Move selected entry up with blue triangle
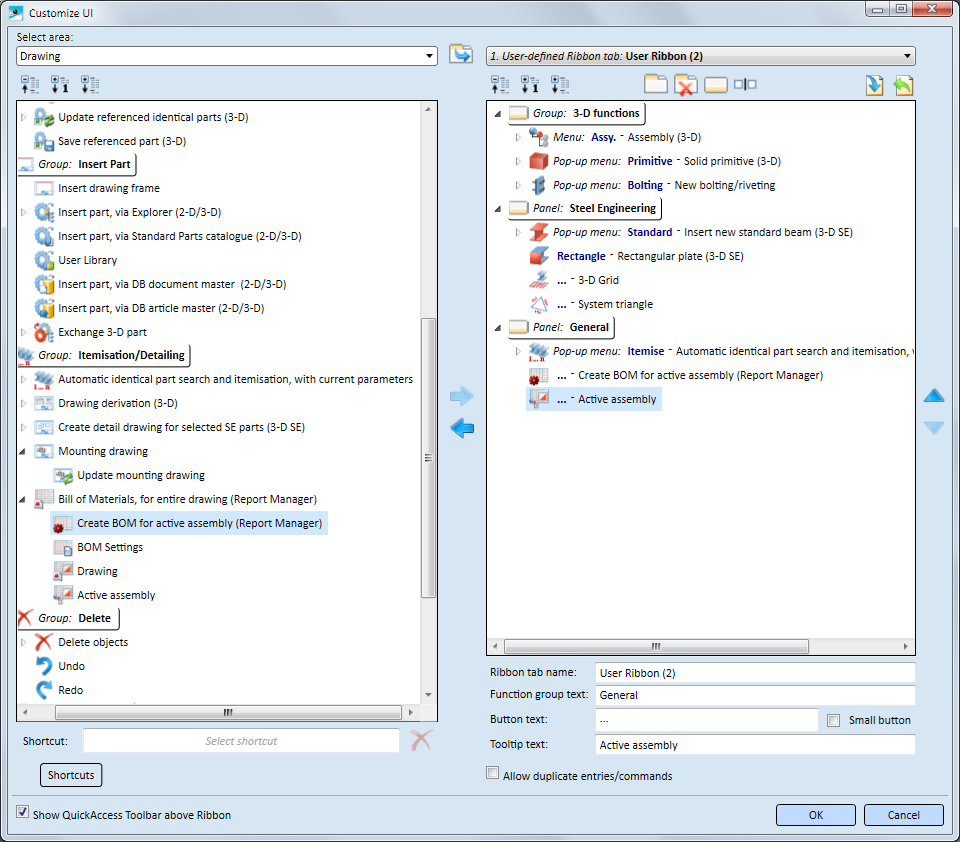 (933, 396)
